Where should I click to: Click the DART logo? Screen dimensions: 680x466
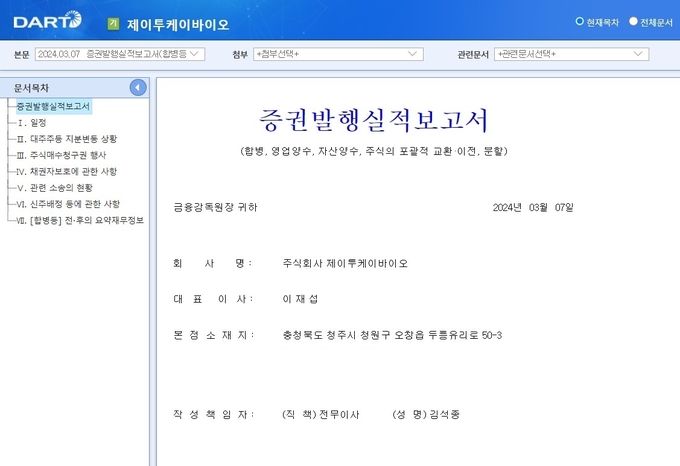tap(47, 20)
